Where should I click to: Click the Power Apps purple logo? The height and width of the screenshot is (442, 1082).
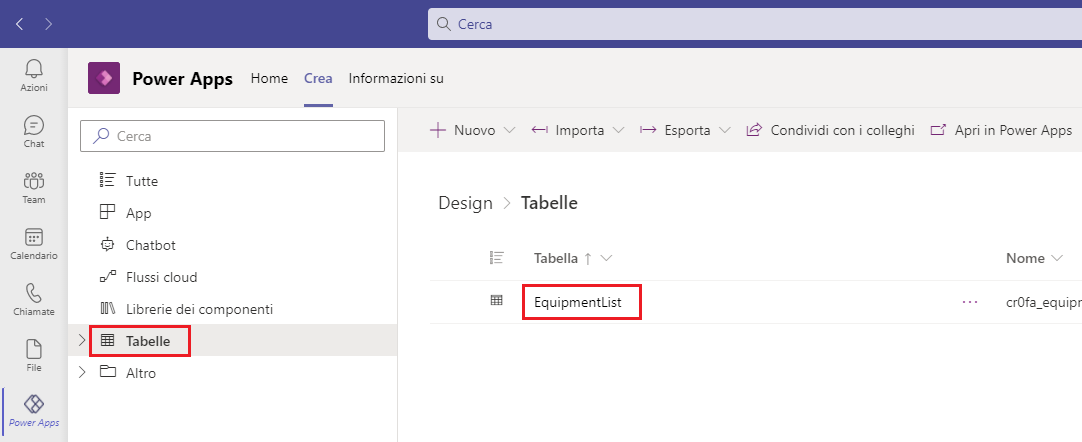[x=104, y=78]
